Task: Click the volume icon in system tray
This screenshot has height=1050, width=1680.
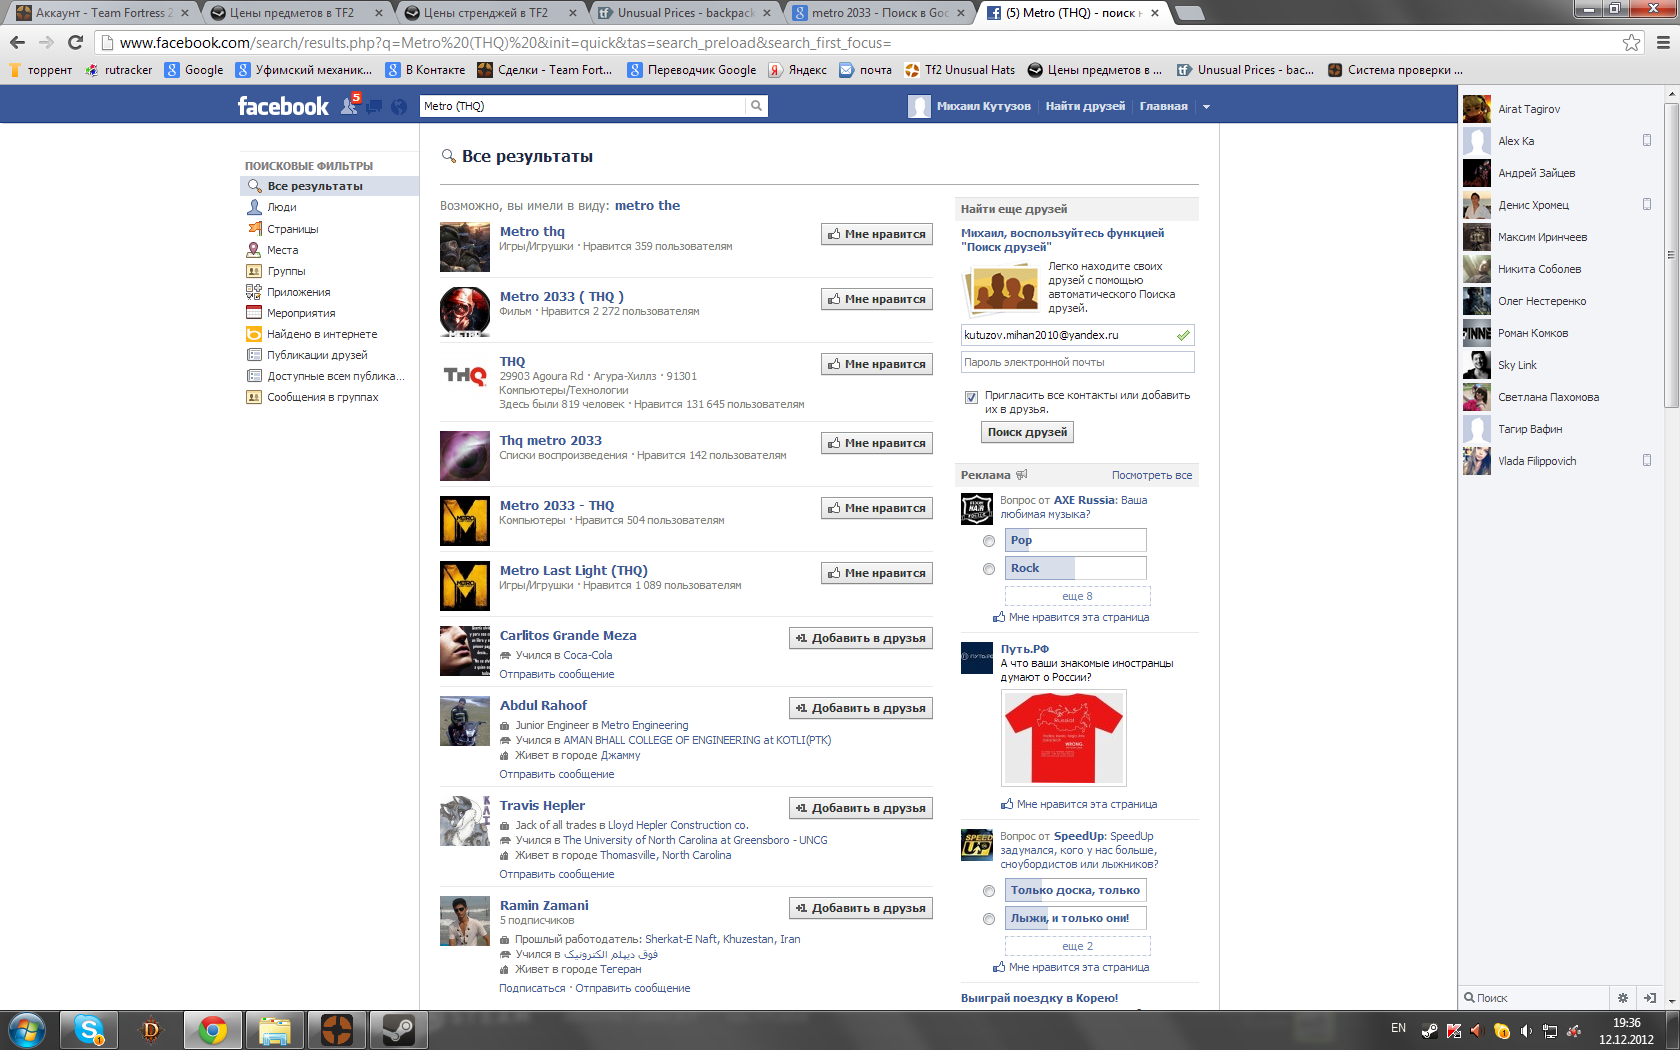Action: tap(1526, 1031)
